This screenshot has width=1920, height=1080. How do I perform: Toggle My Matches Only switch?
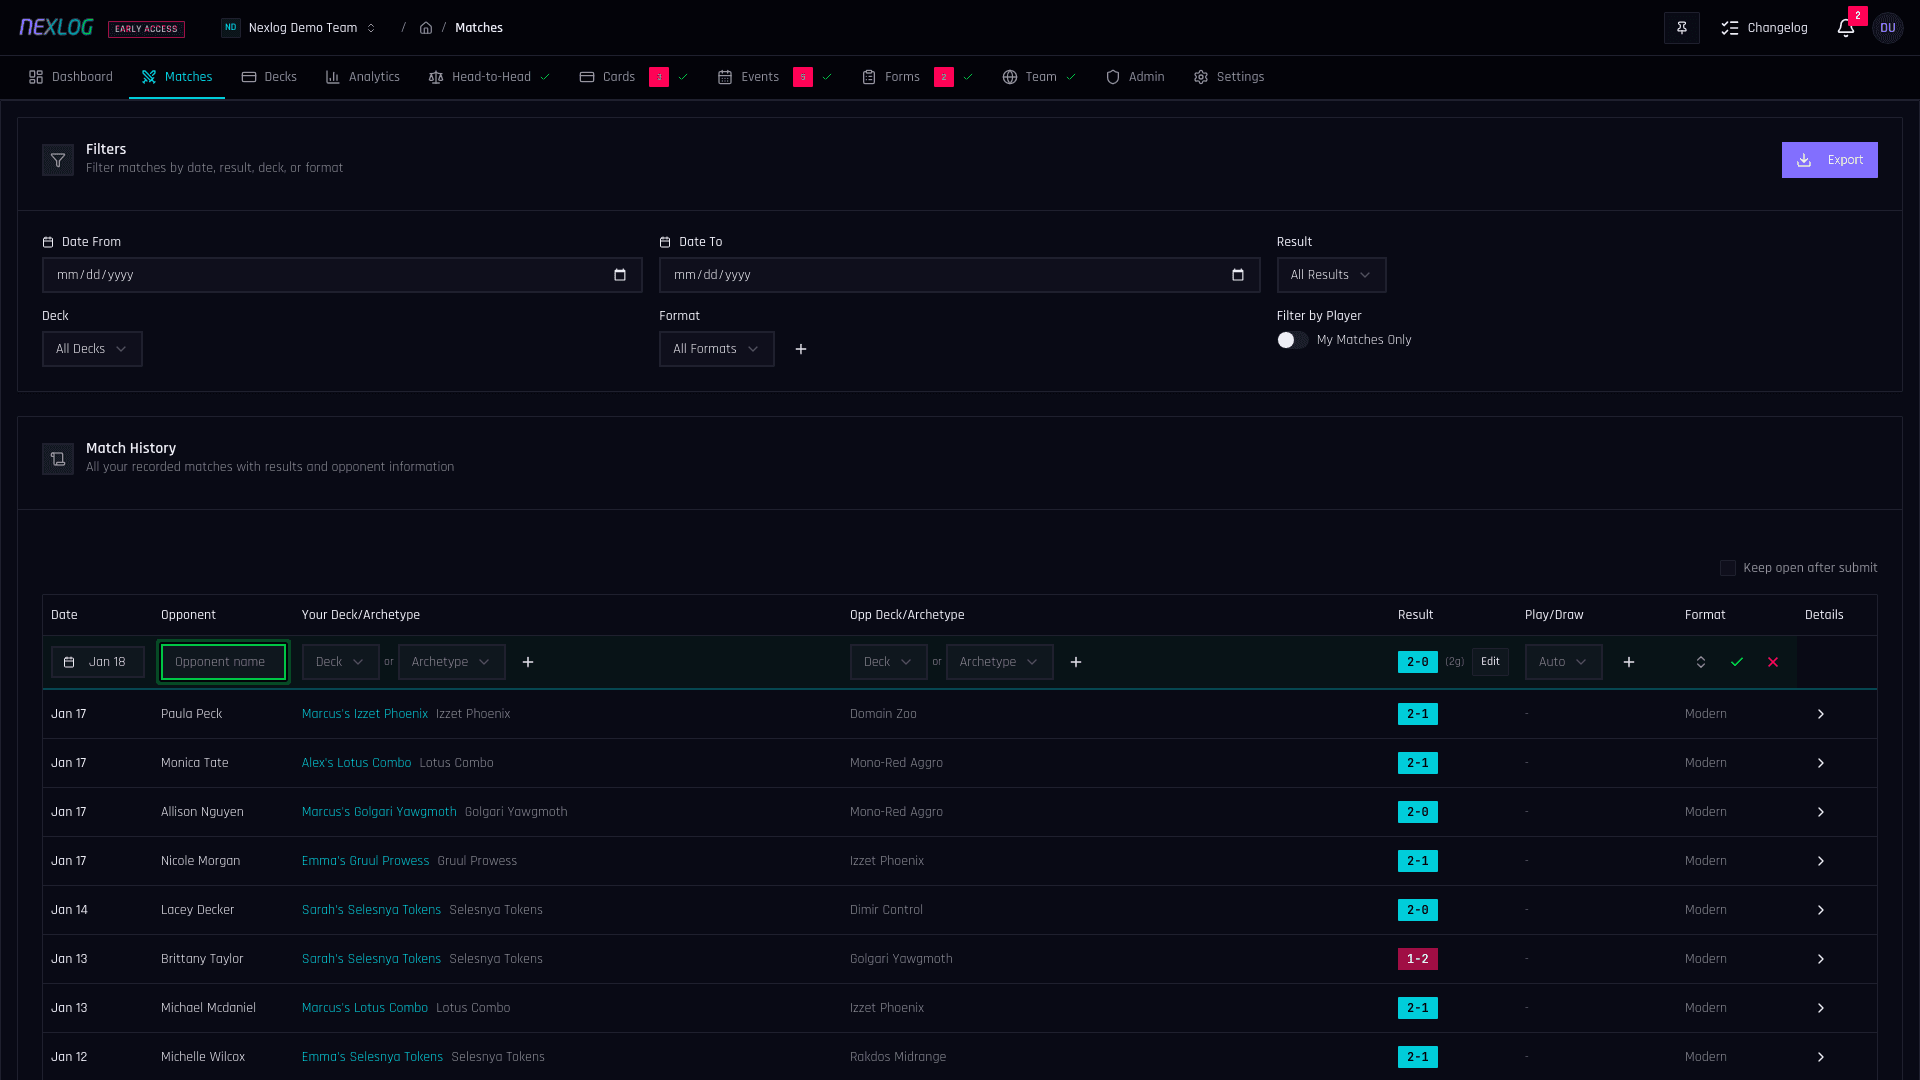coord(1292,340)
